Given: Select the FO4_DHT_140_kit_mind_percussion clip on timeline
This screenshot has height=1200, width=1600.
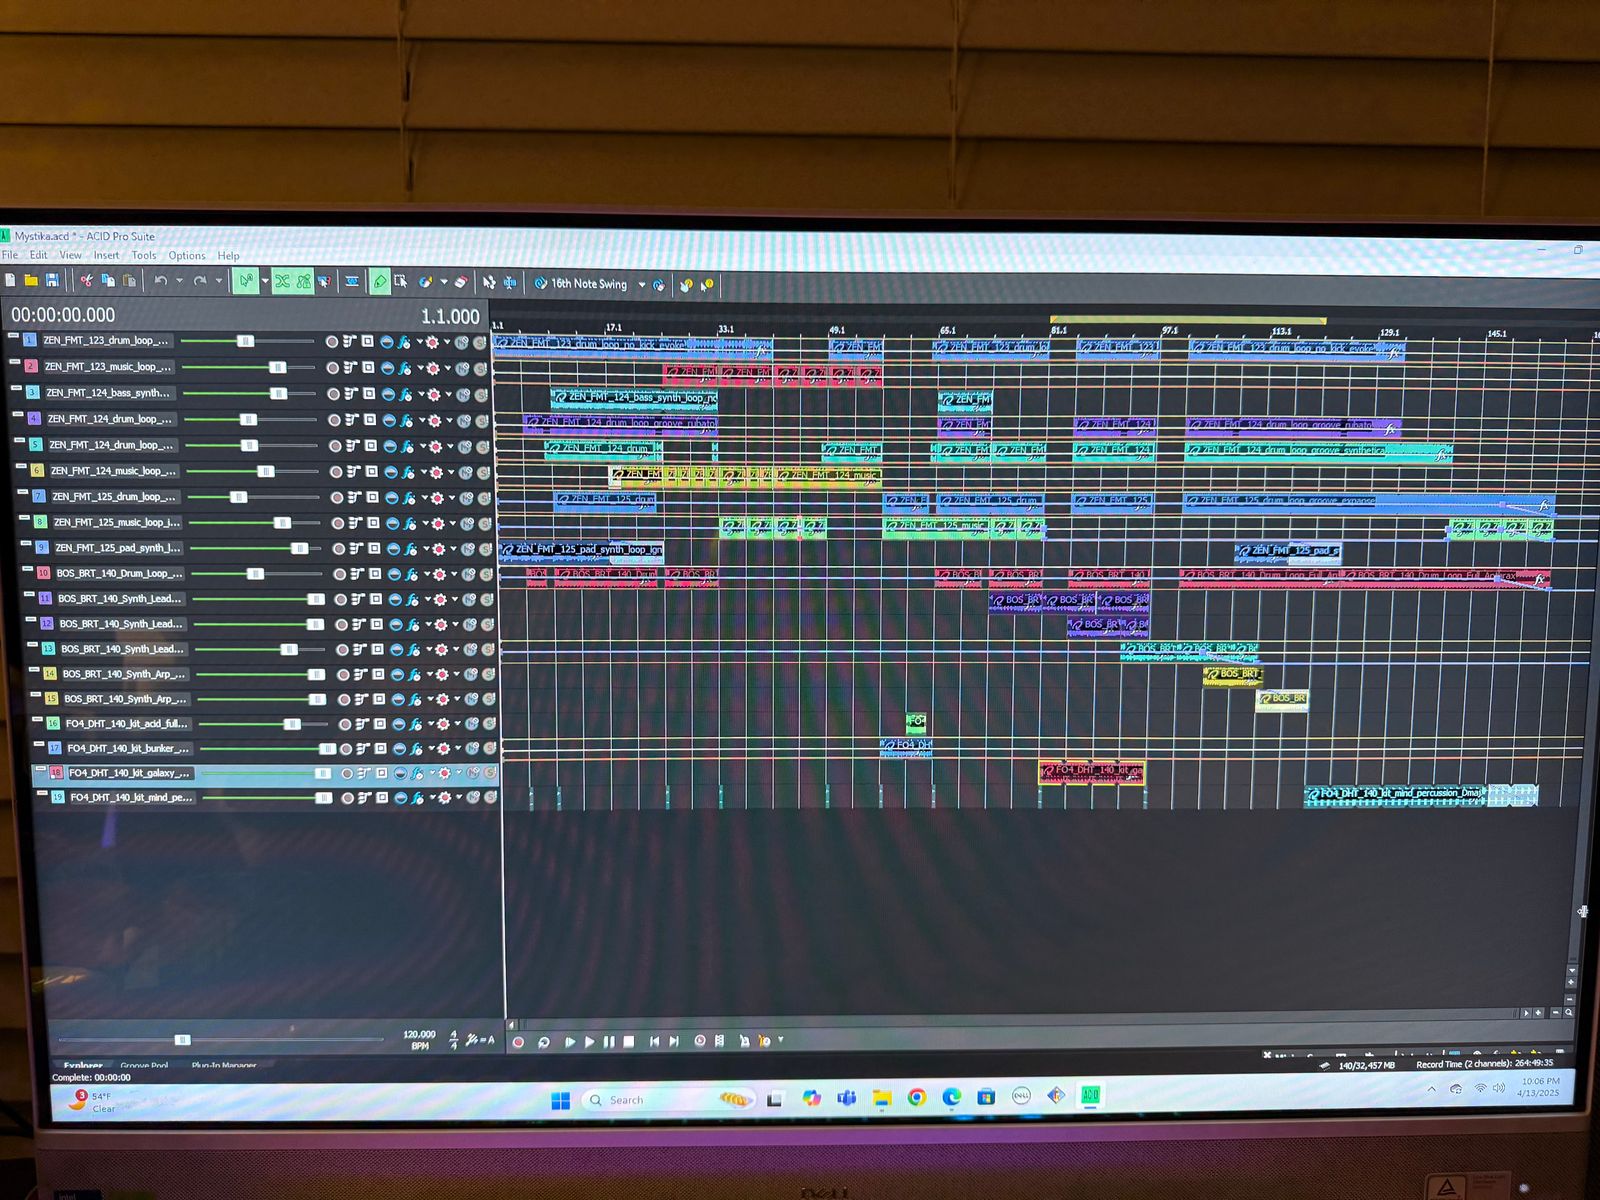Looking at the screenshot, I should pos(1400,795).
